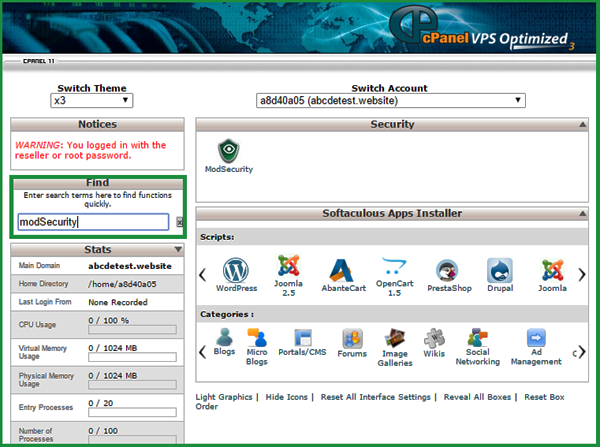Image resolution: width=600 pixels, height=447 pixels.
Task: Click the cPanel VPS Optimized logo
Action: [481, 28]
